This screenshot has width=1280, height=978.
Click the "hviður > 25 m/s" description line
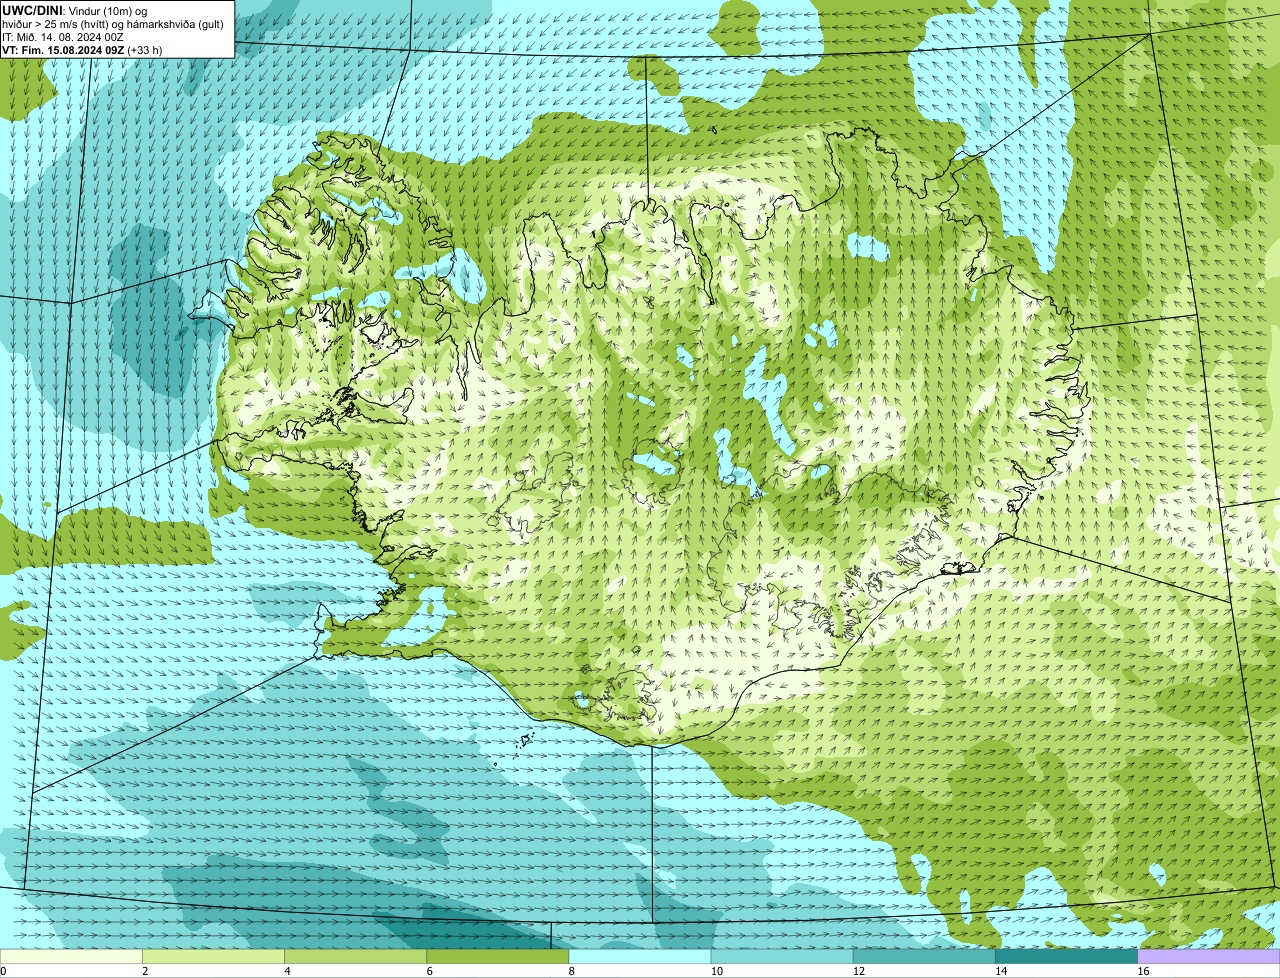tap(113, 24)
